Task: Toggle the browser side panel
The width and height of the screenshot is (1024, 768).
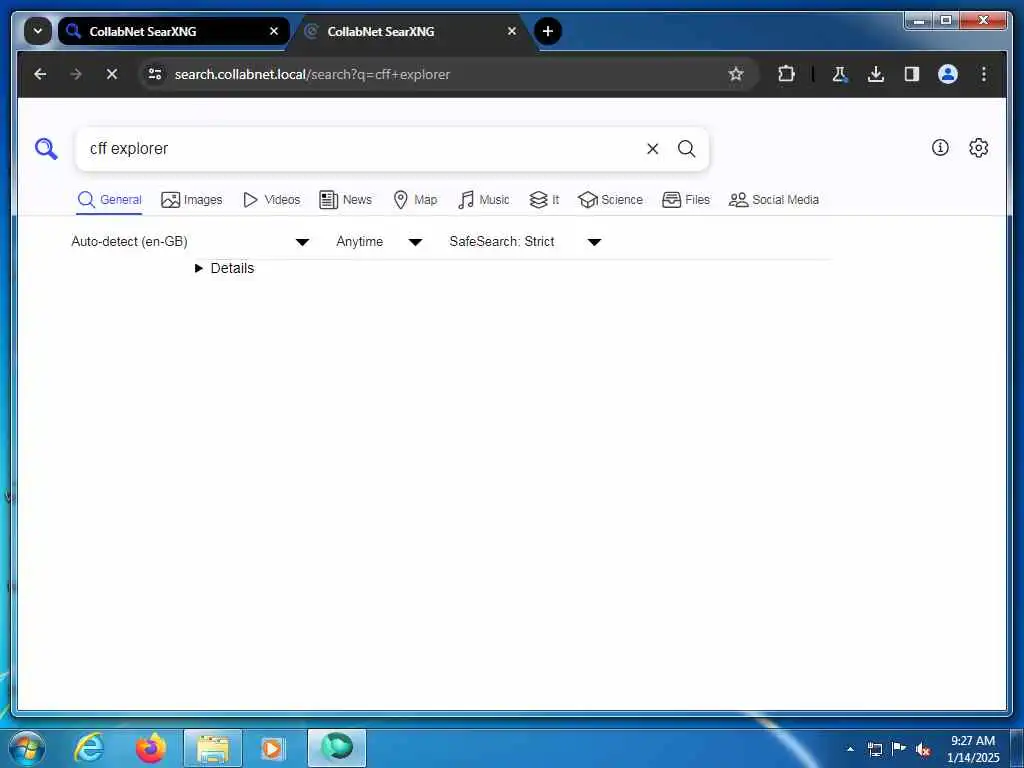Action: (x=912, y=74)
